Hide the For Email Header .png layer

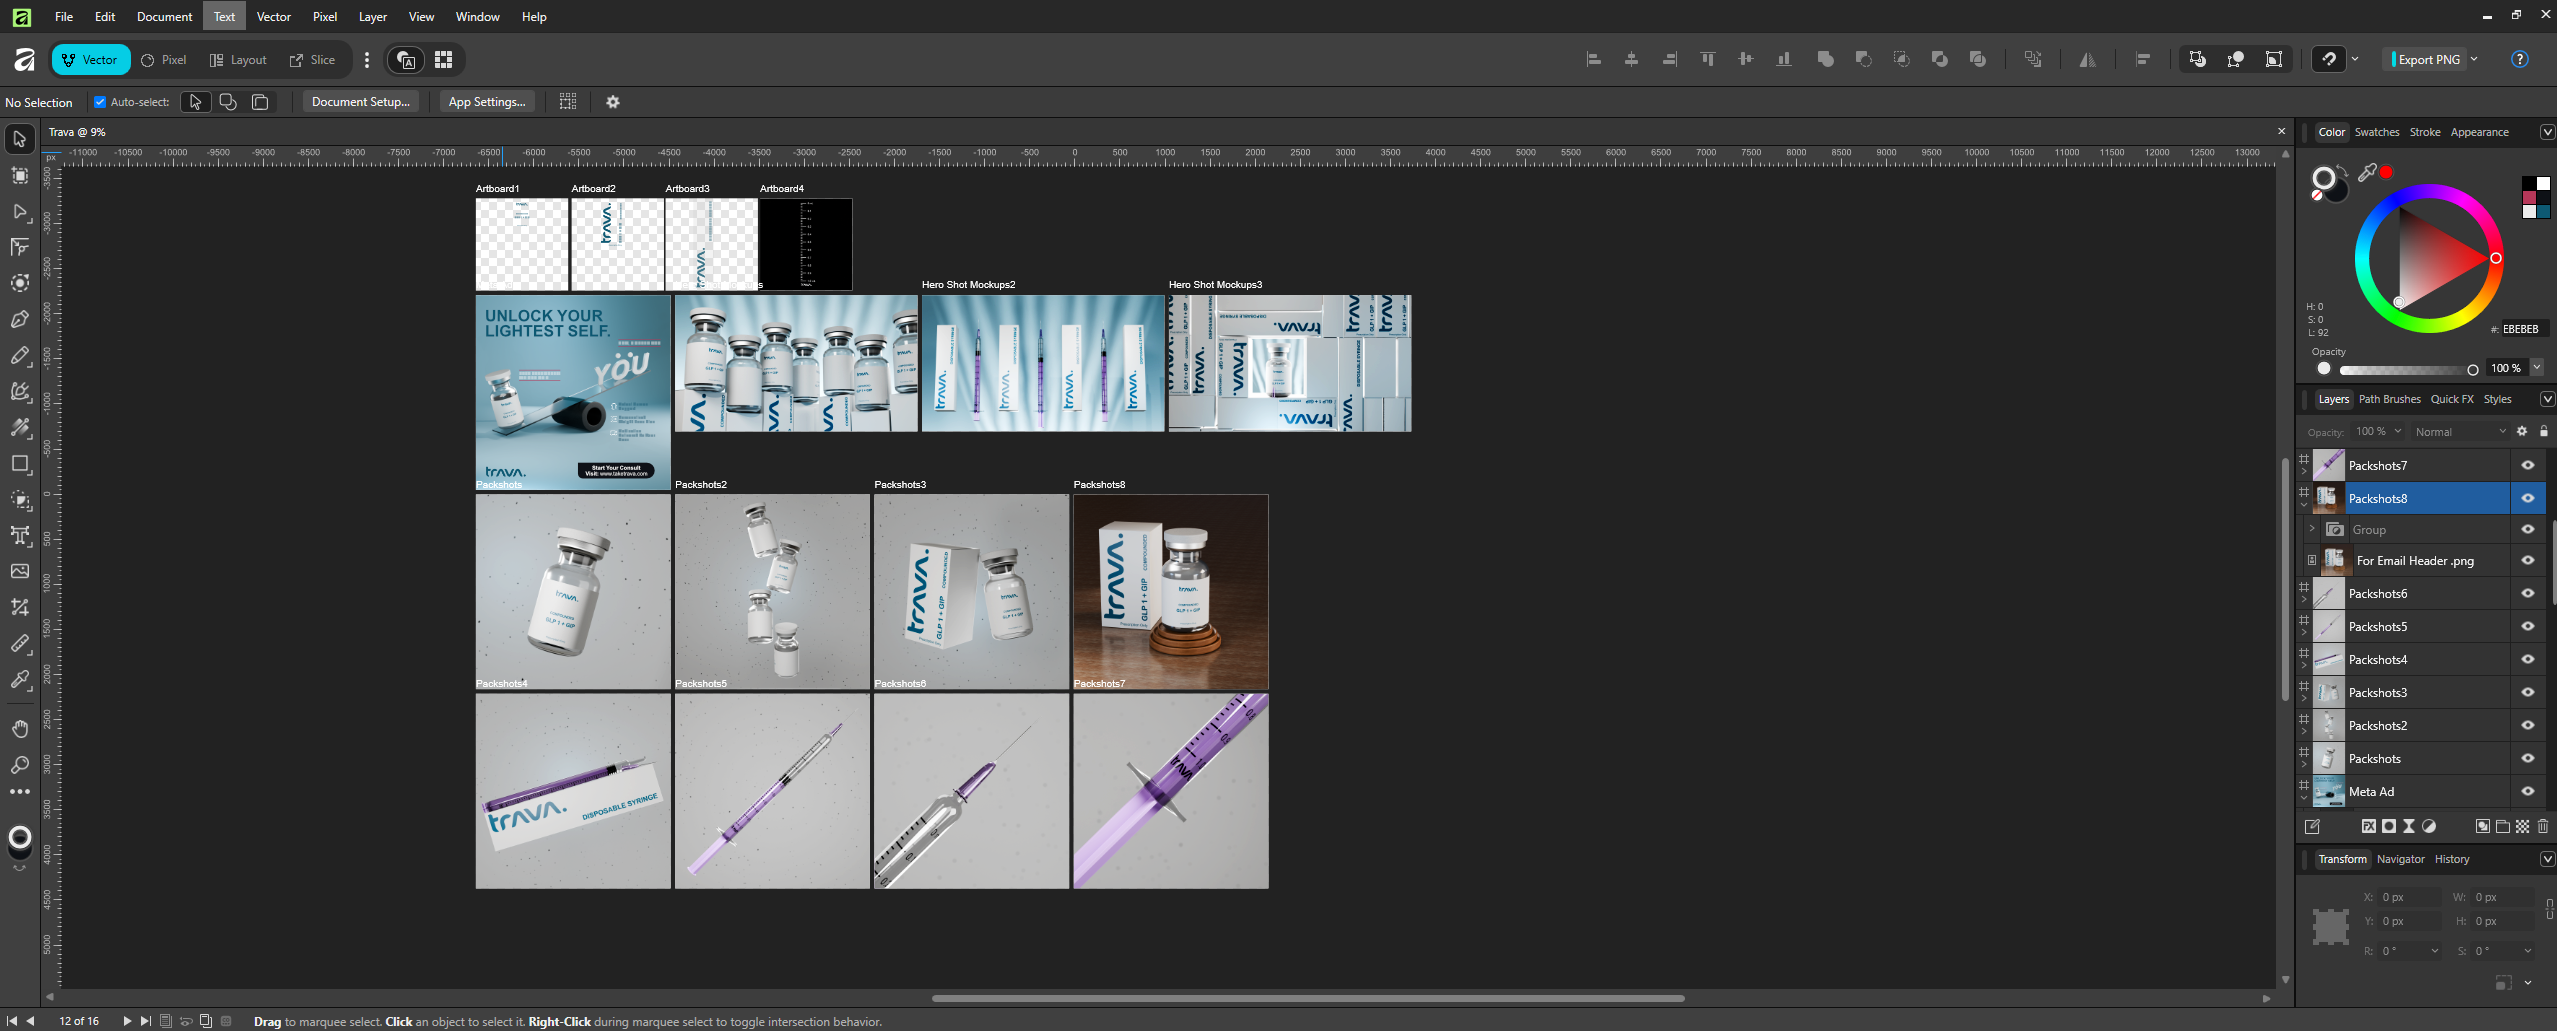point(2528,561)
